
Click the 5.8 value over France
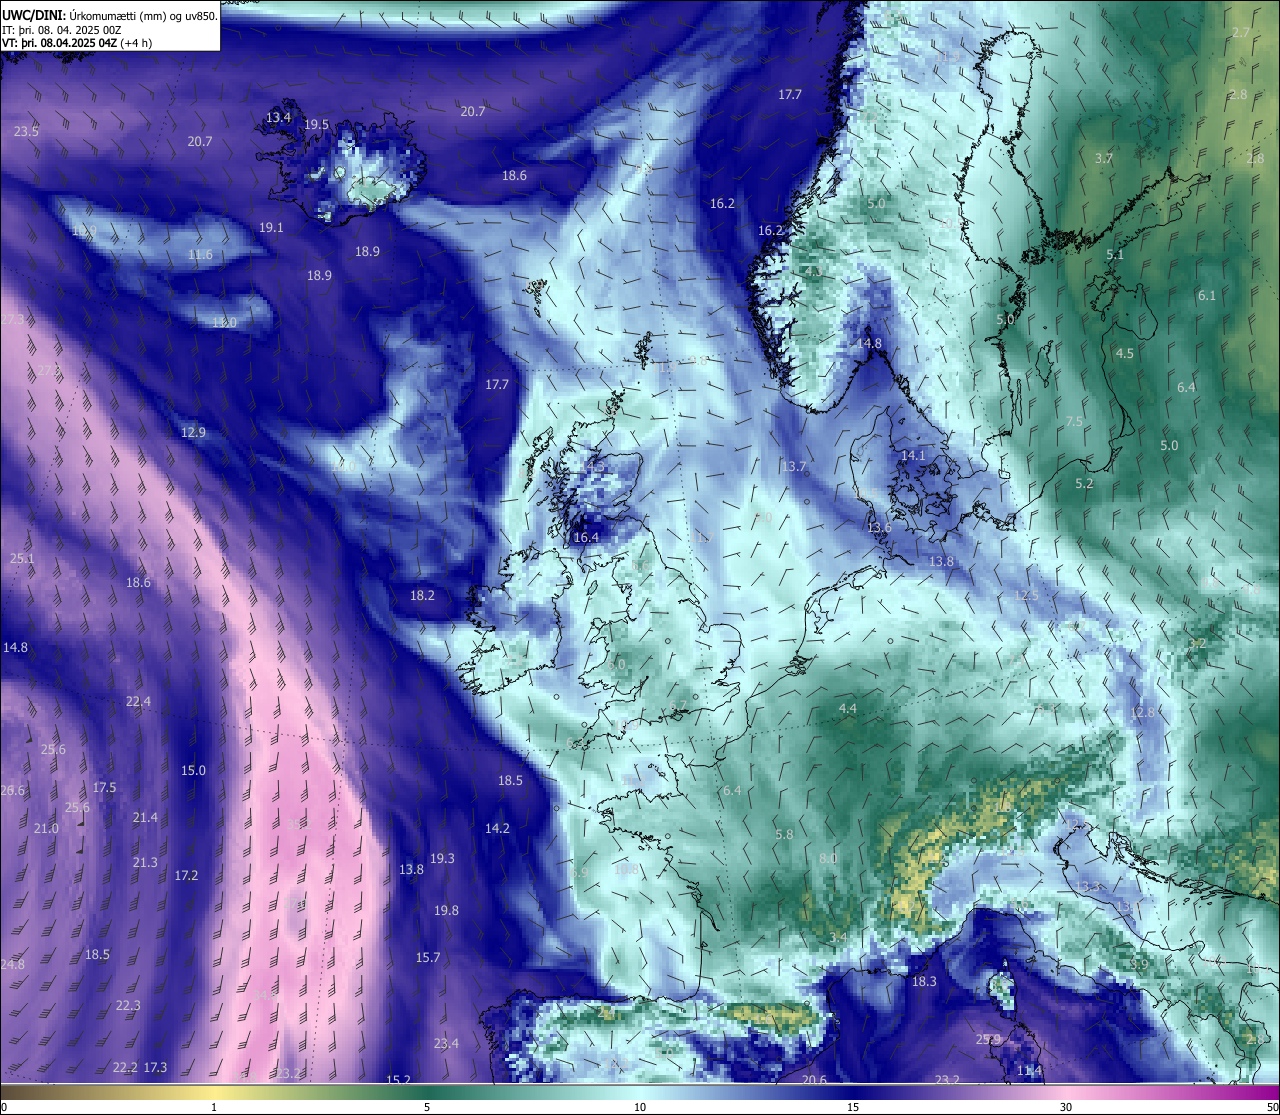point(784,834)
